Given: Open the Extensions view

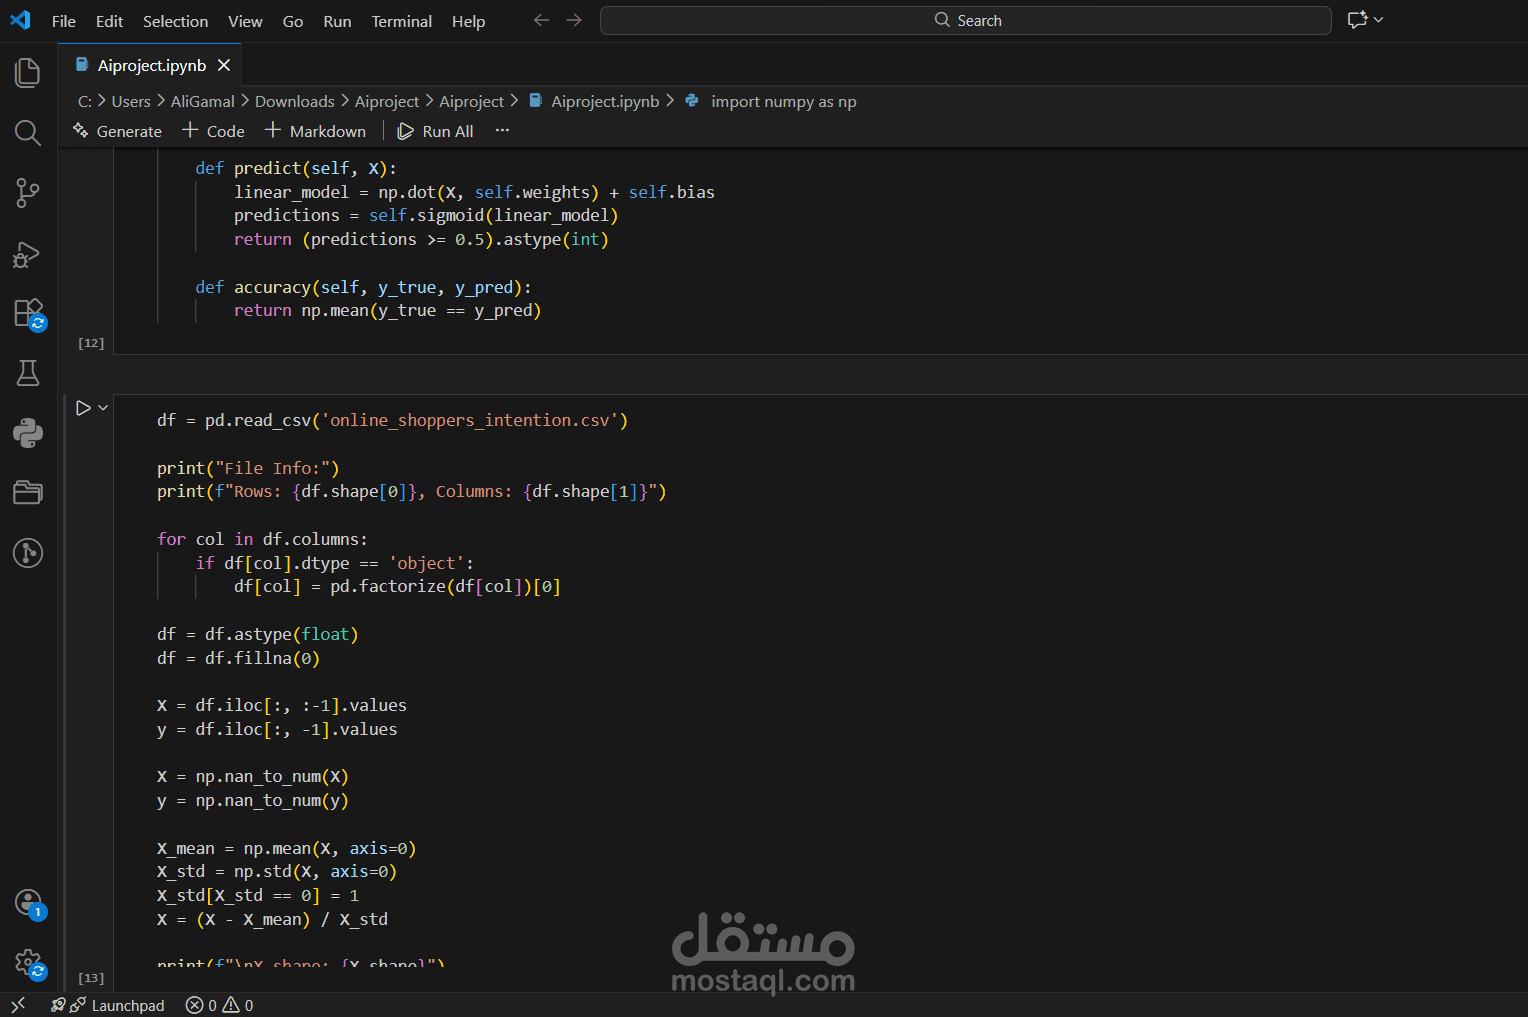Looking at the screenshot, I should (x=28, y=313).
